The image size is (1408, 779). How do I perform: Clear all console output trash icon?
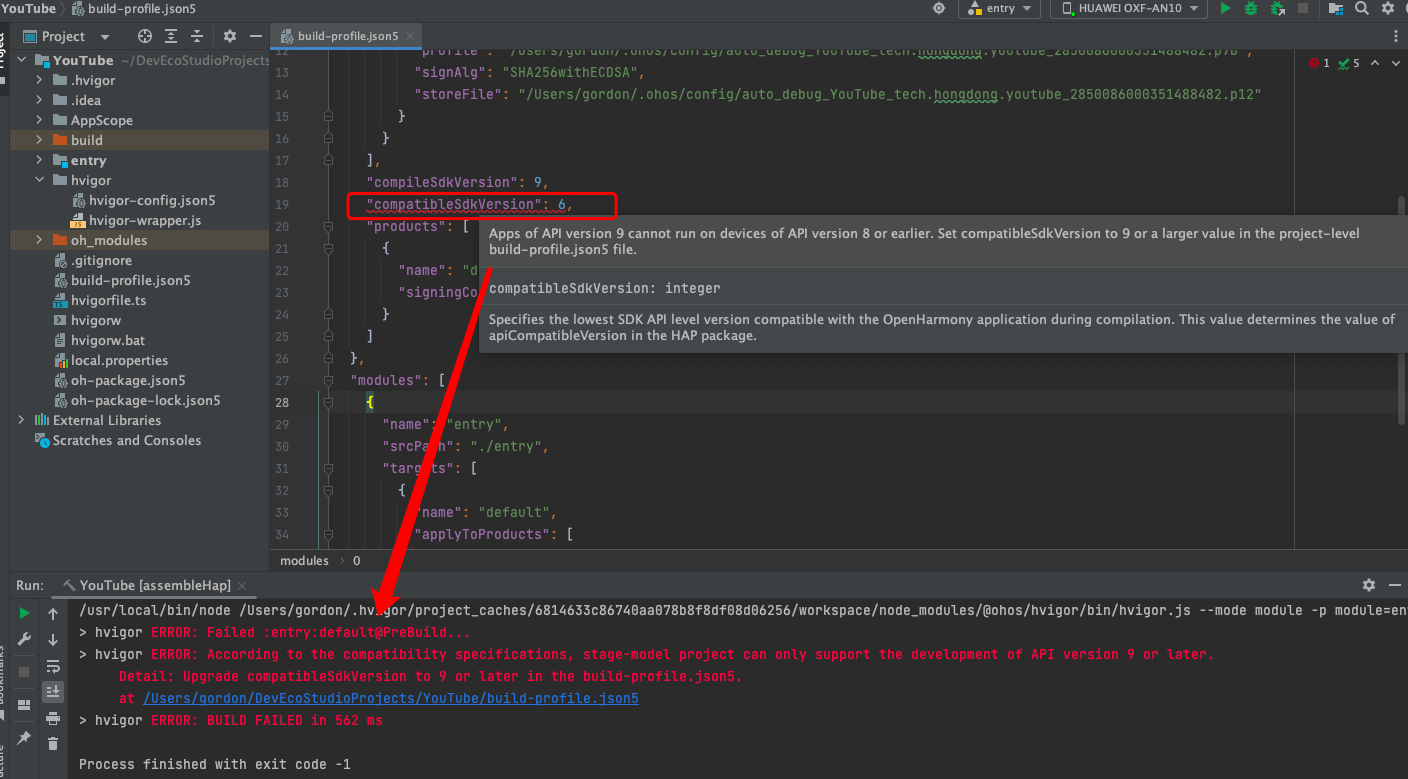[x=53, y=743]
